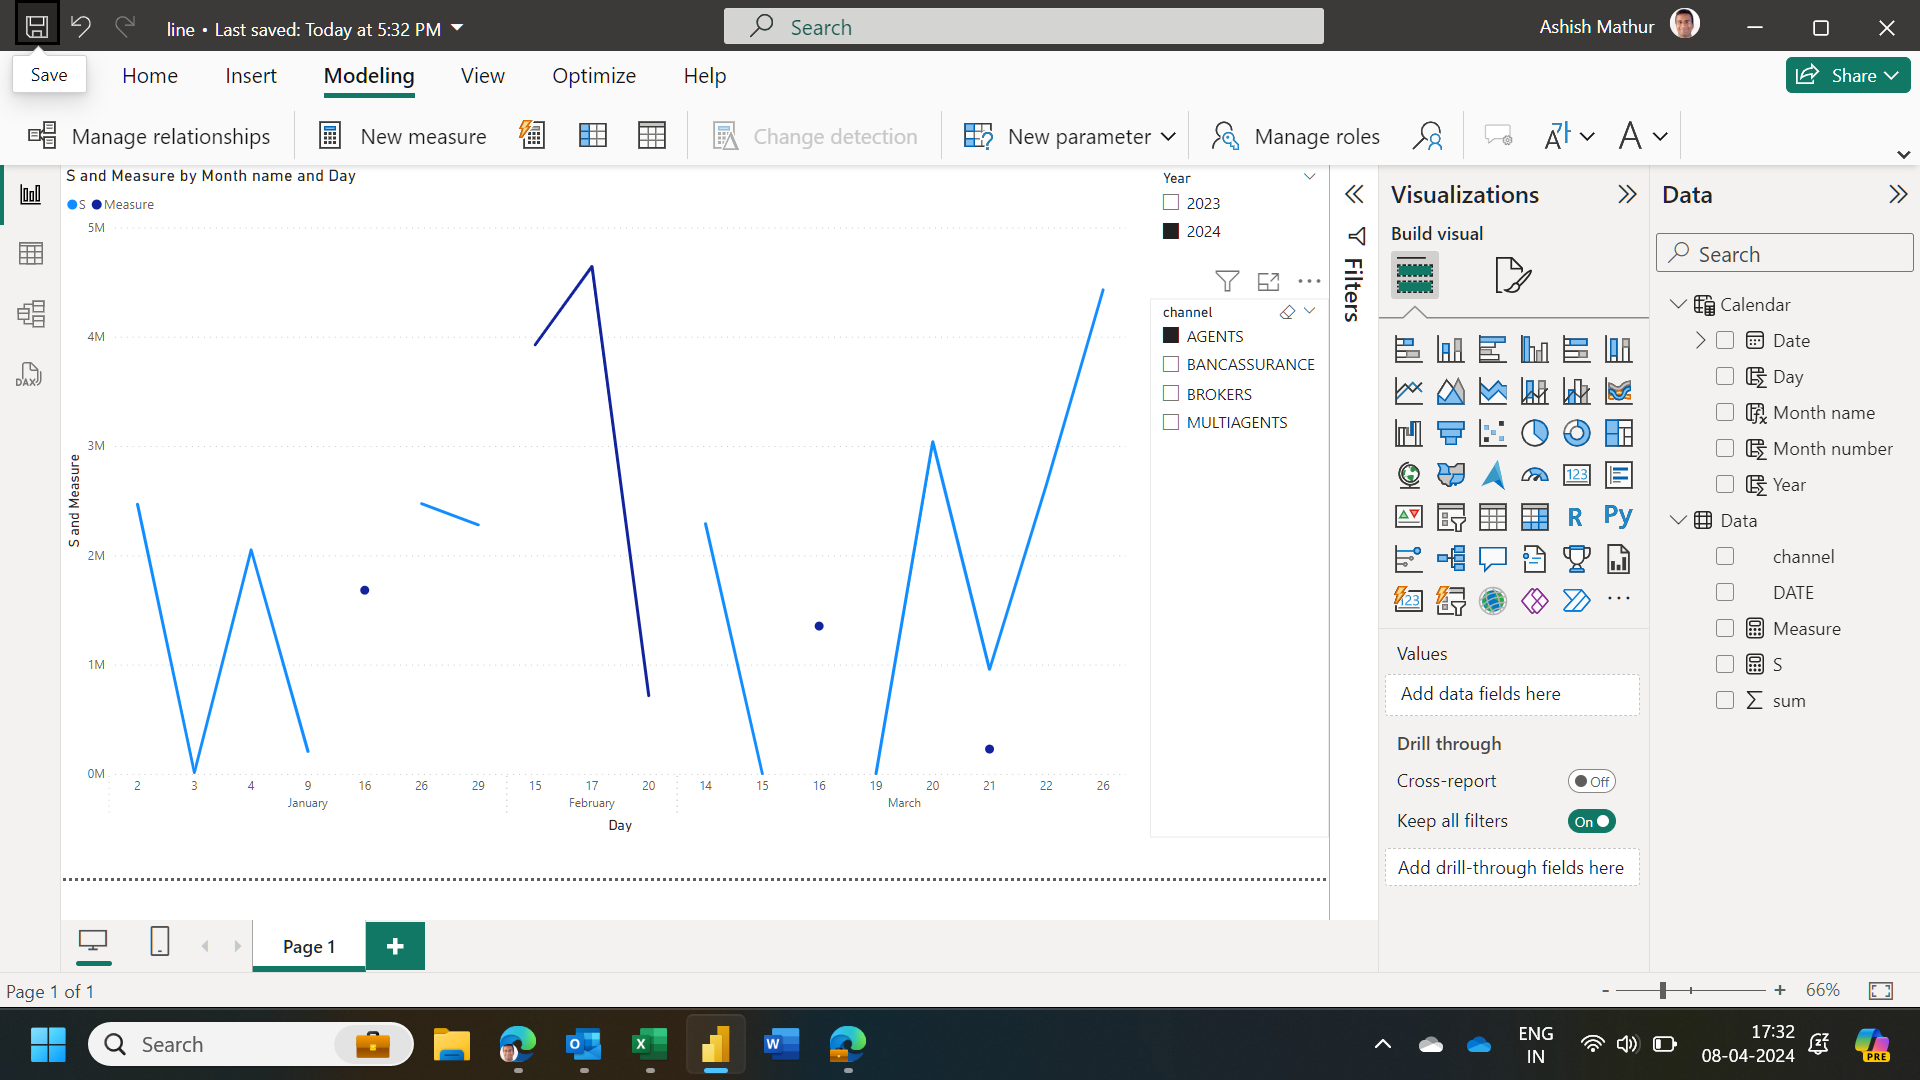The width and height of the screenshot is (1920, 1080).
Task: Open the file title dropdown arrow
Action: [457, 28]
